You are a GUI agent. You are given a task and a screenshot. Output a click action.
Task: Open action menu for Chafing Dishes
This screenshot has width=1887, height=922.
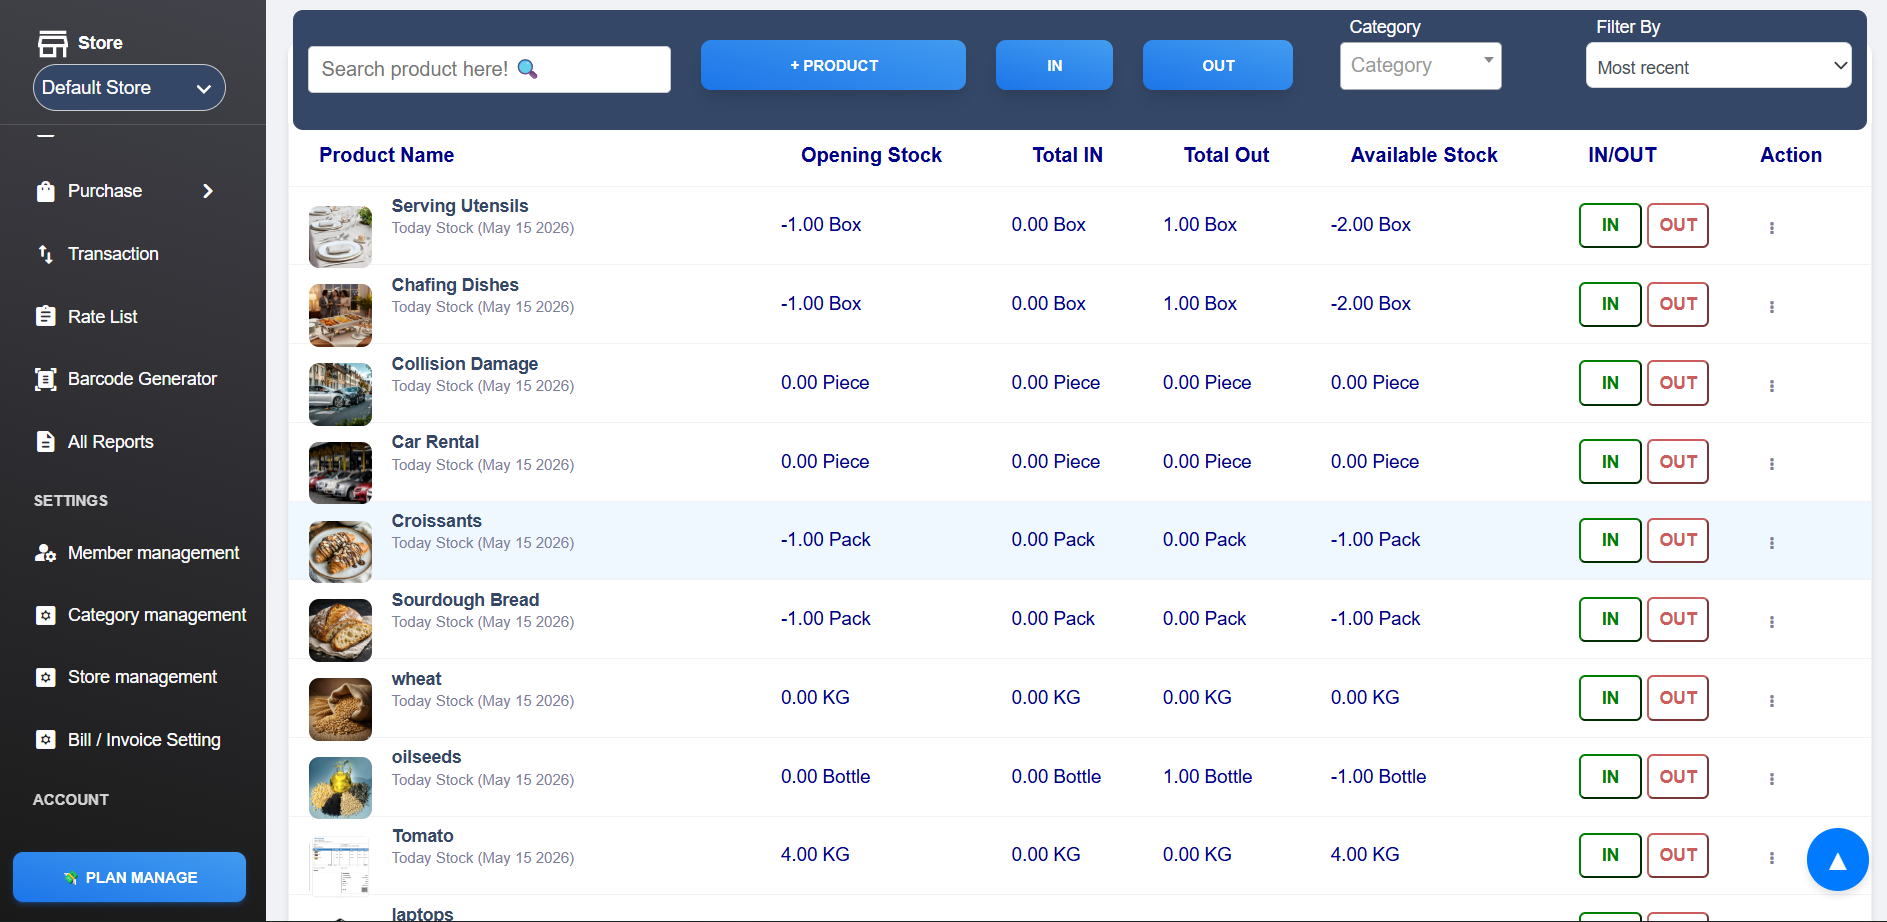click(x=1771, y=307)
